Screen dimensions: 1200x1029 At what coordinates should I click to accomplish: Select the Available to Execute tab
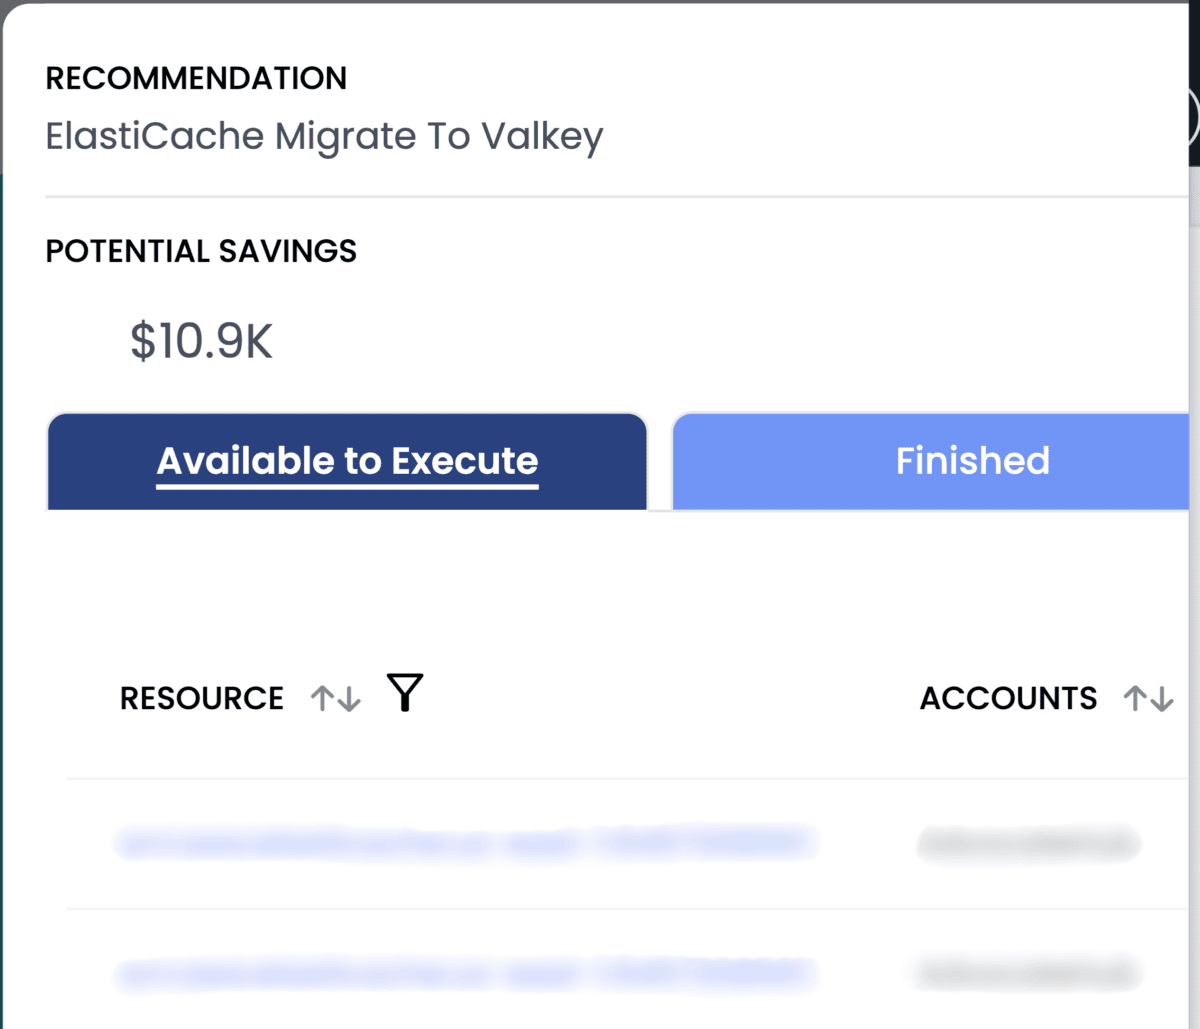tap(347, 461)
